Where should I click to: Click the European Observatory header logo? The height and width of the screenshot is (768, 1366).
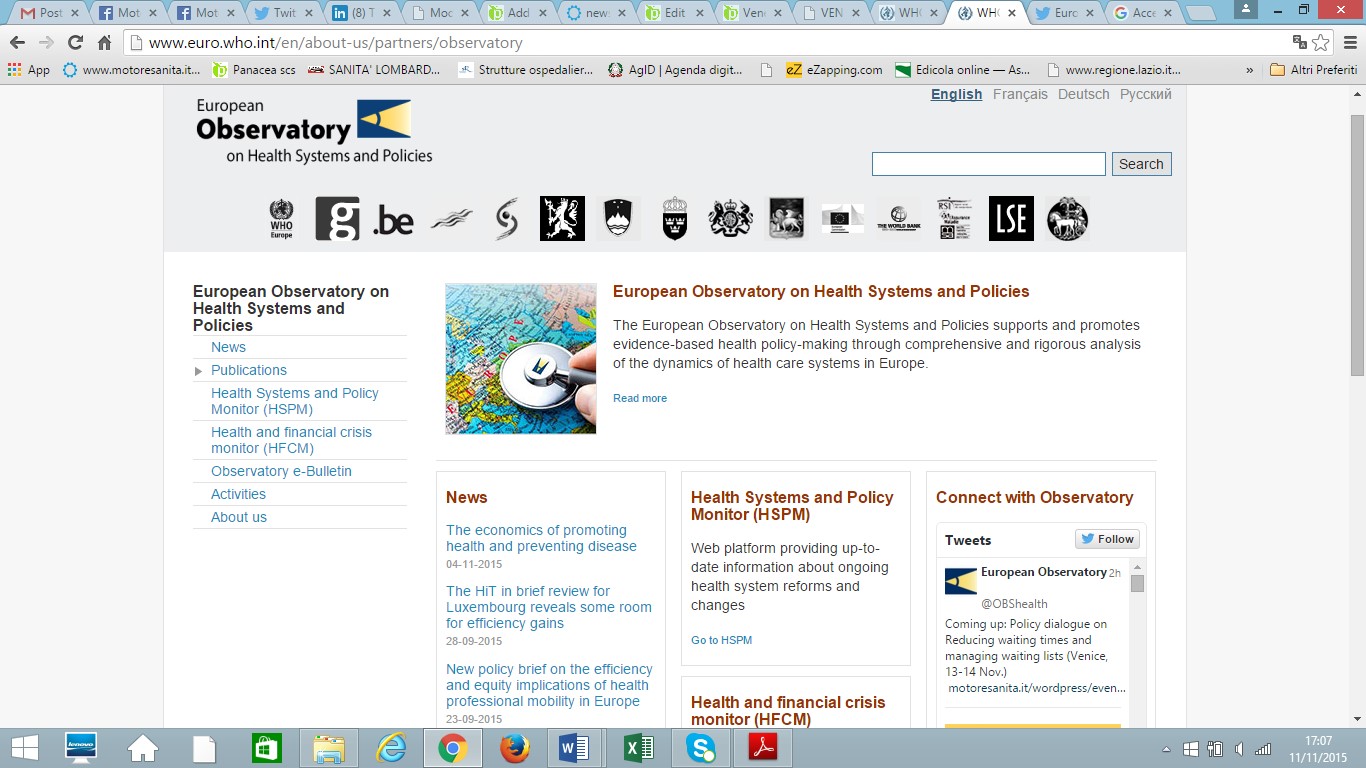pos(314,131)
